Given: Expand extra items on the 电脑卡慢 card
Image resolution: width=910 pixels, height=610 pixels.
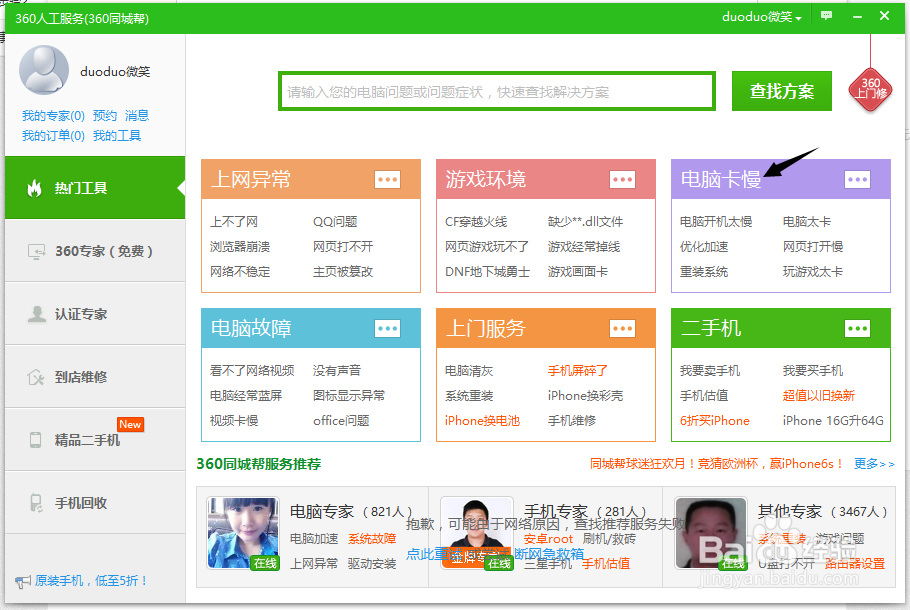Looking at the screenshot, I should tap(857, 180).
